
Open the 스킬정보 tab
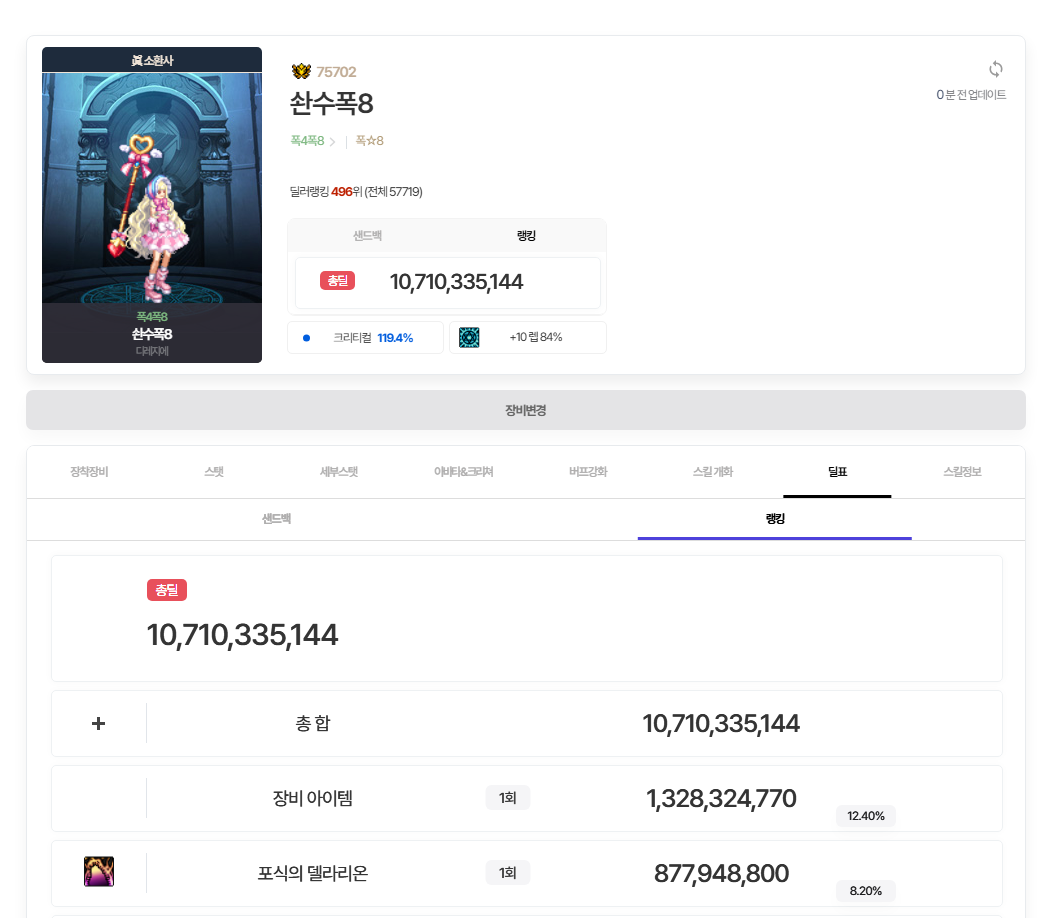click(962, 471)
